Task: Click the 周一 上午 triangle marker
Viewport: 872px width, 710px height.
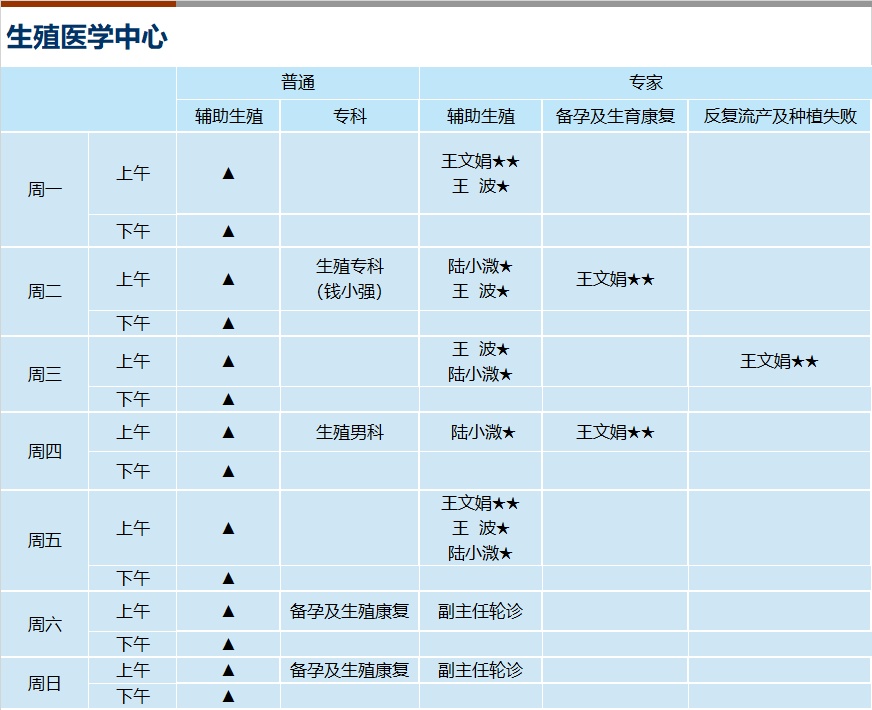Action: [x=229, y=173]
